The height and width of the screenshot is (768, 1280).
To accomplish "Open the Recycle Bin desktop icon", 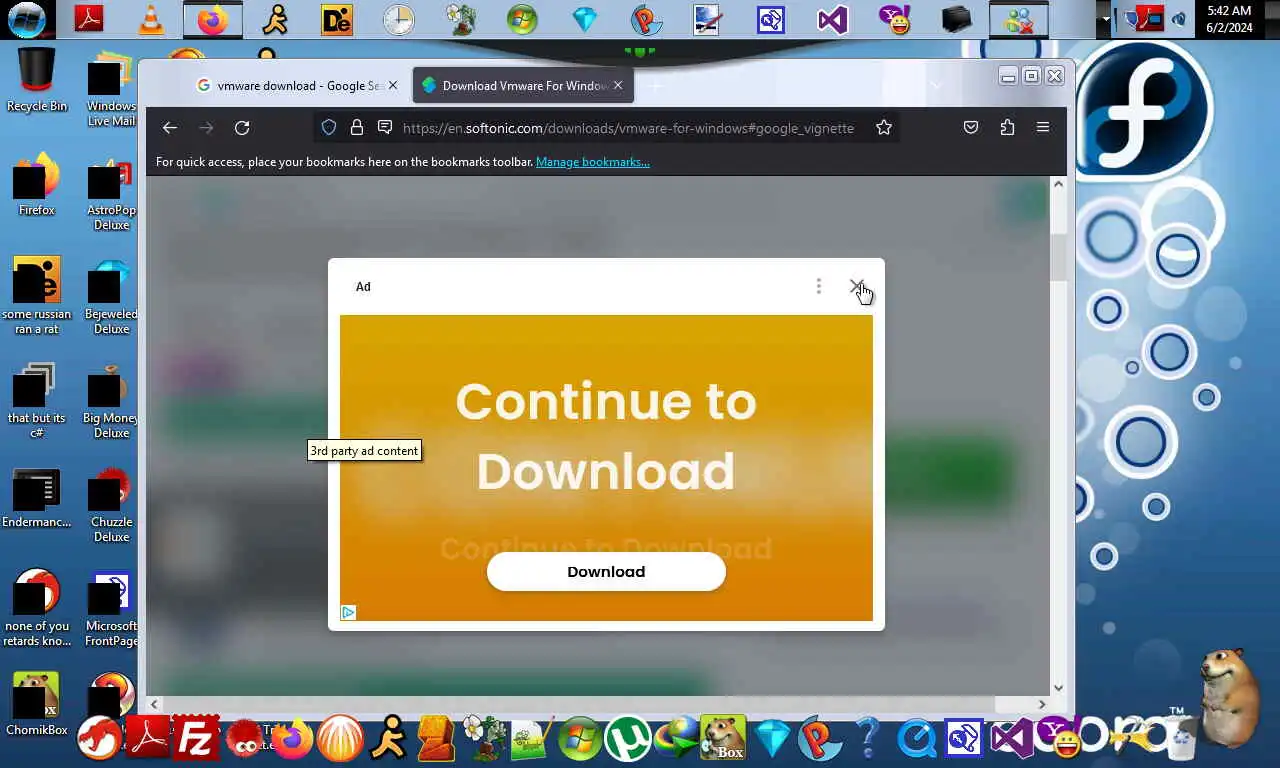I will coord(37,79).
